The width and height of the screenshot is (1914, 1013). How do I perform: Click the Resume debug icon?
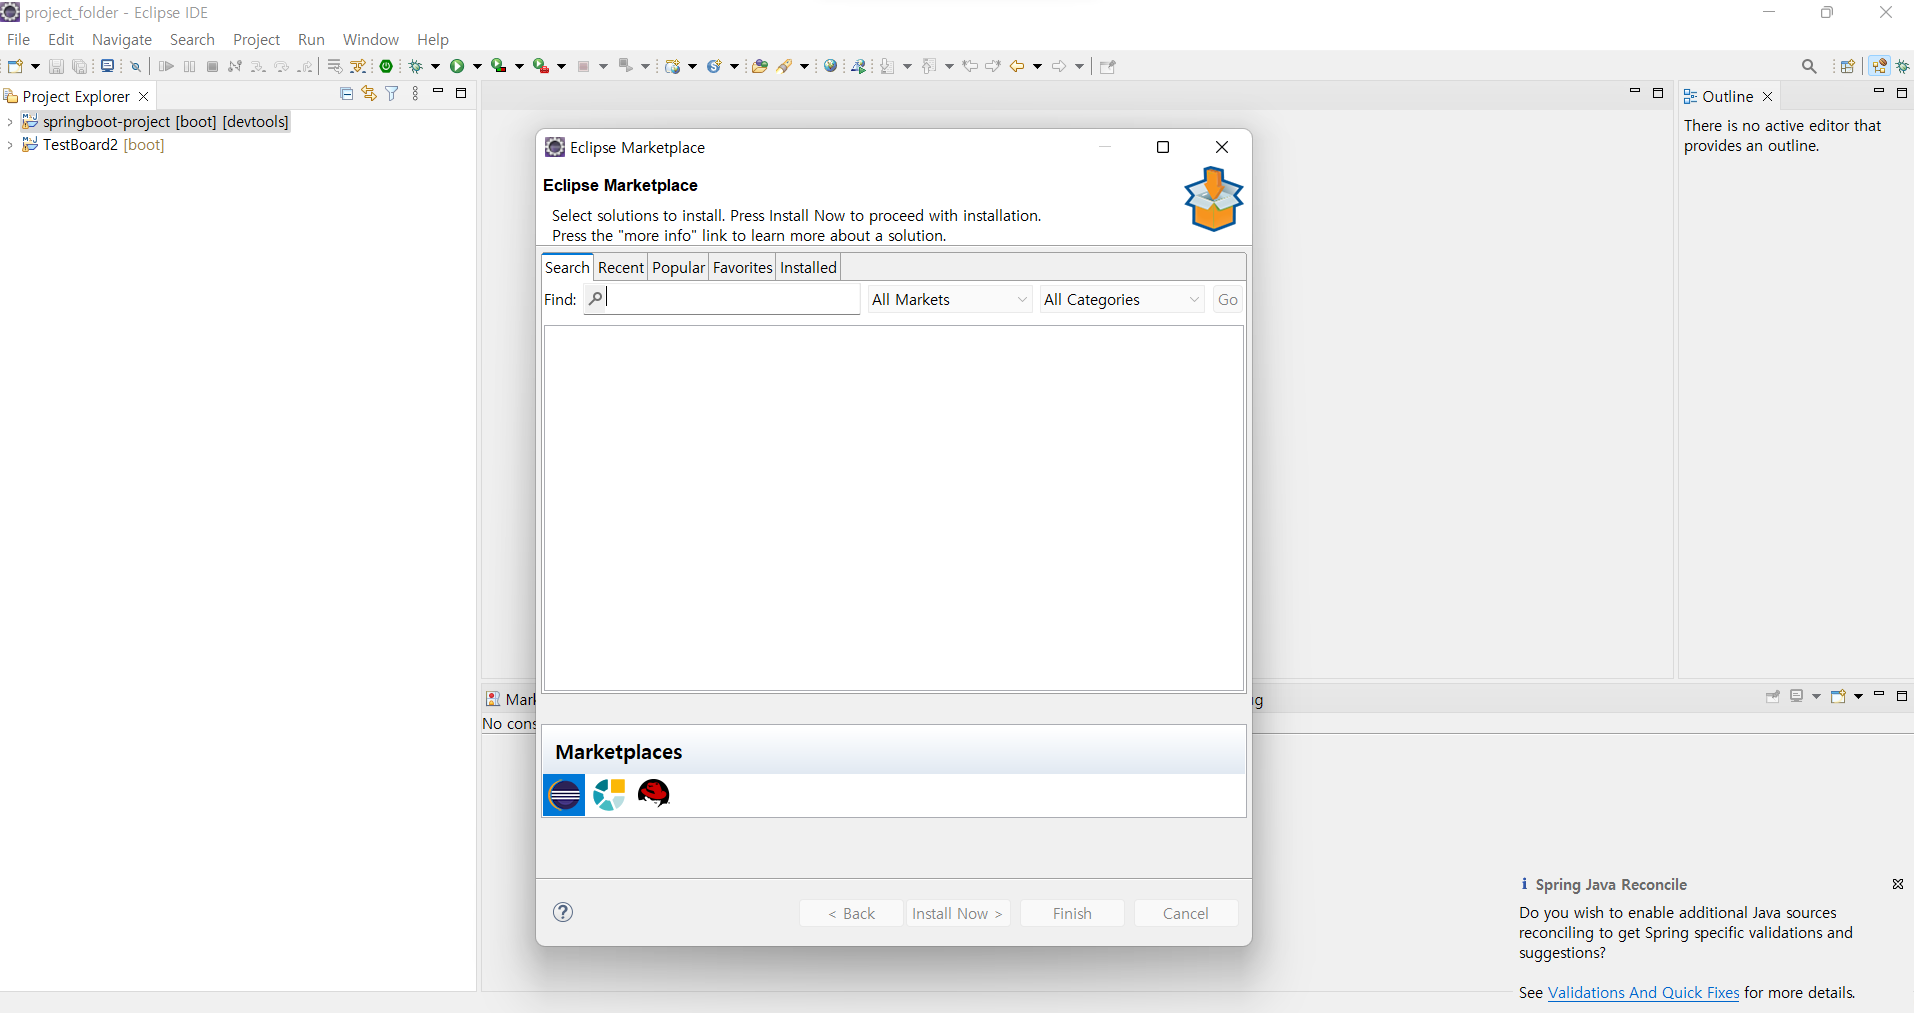pos(166,66)
